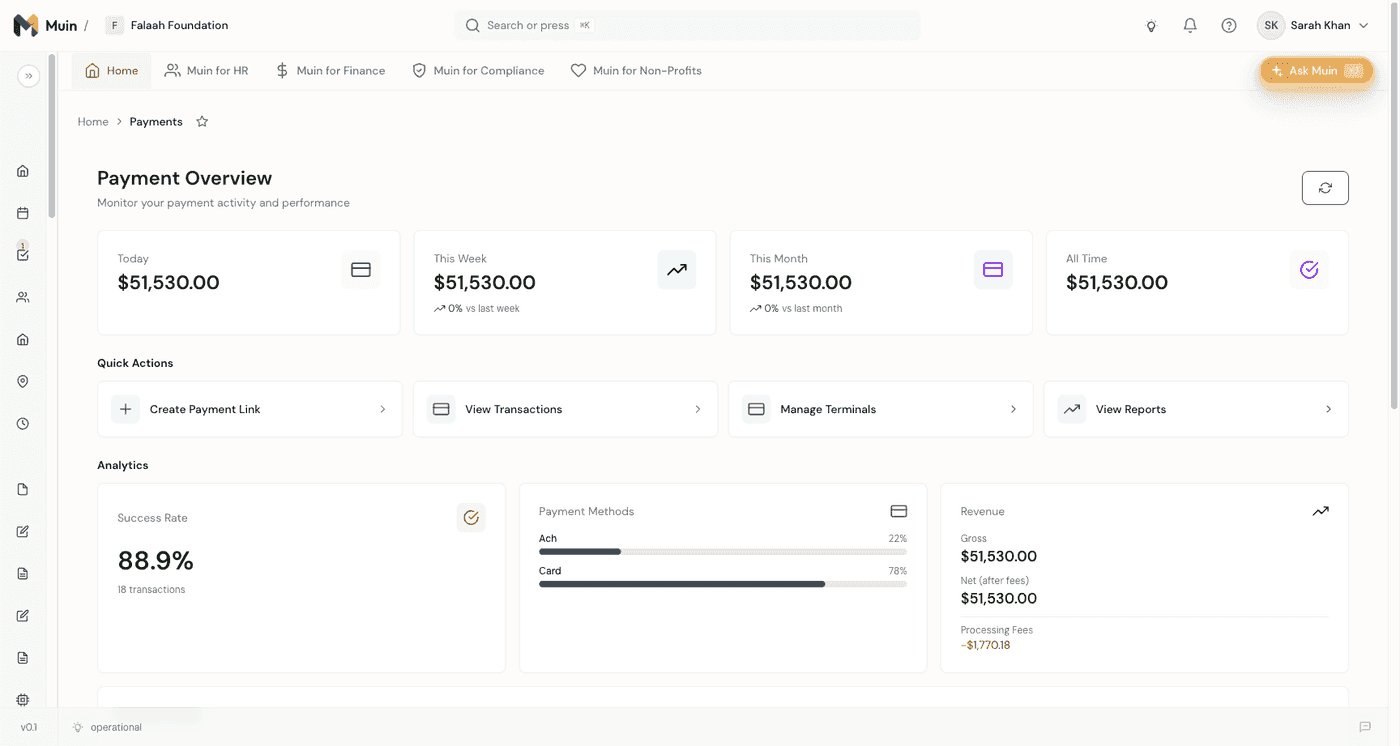Click the lightbulb tips icon

[1151, 26]
